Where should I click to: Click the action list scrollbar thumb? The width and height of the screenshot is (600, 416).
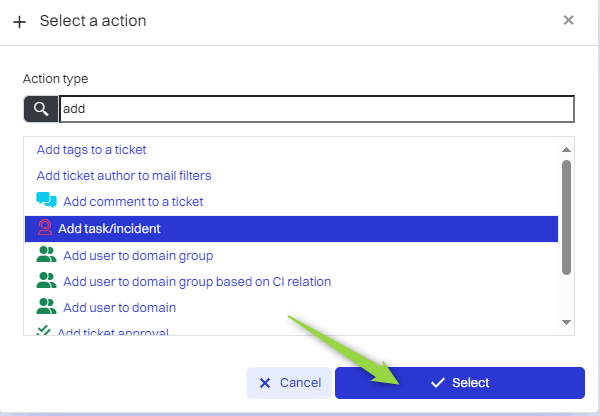tap(566, 215)
